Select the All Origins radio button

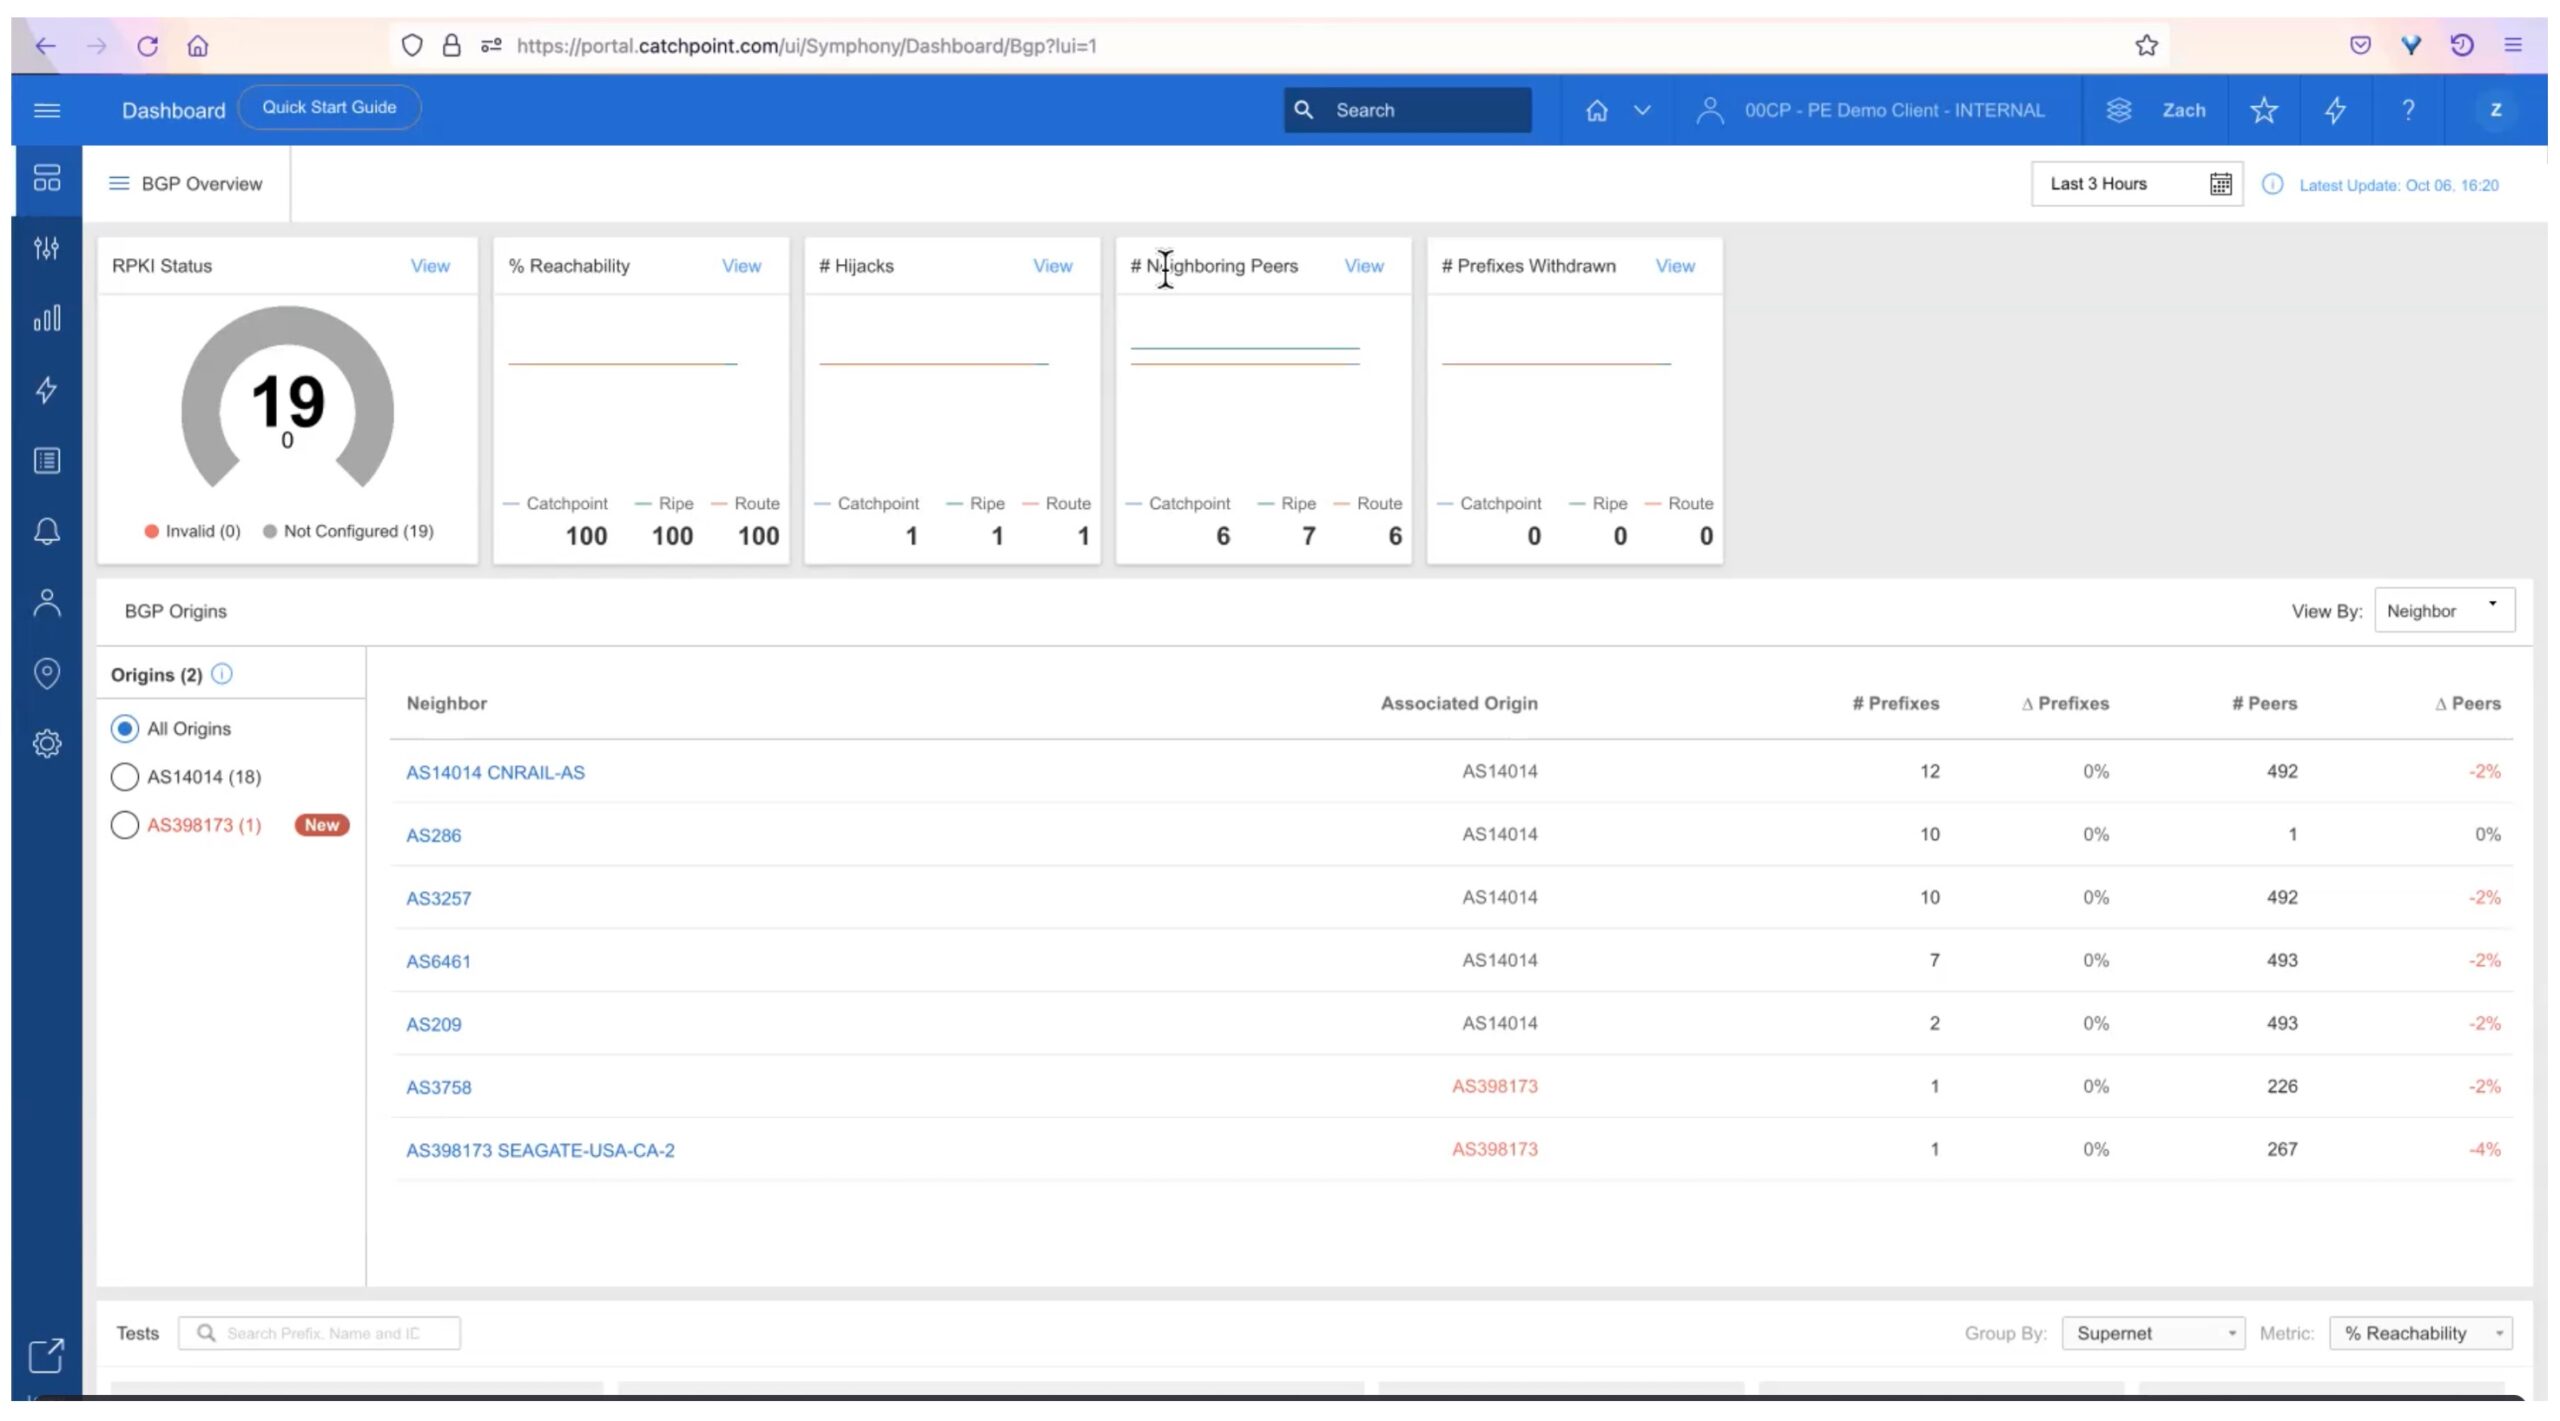(125, 729)
